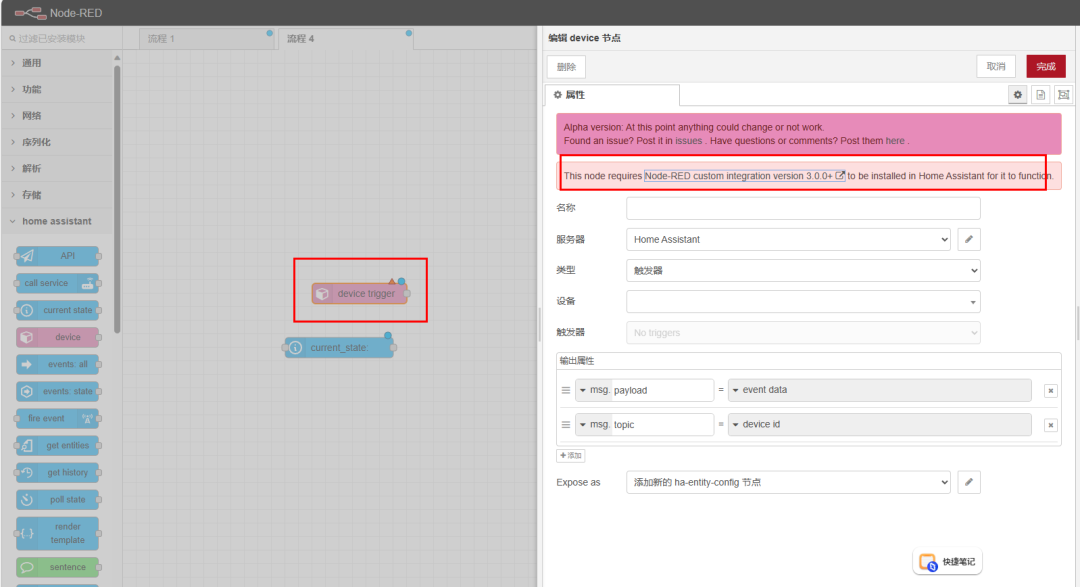
Task: Expand the 序列化 palette category
Action: (57, 142)
